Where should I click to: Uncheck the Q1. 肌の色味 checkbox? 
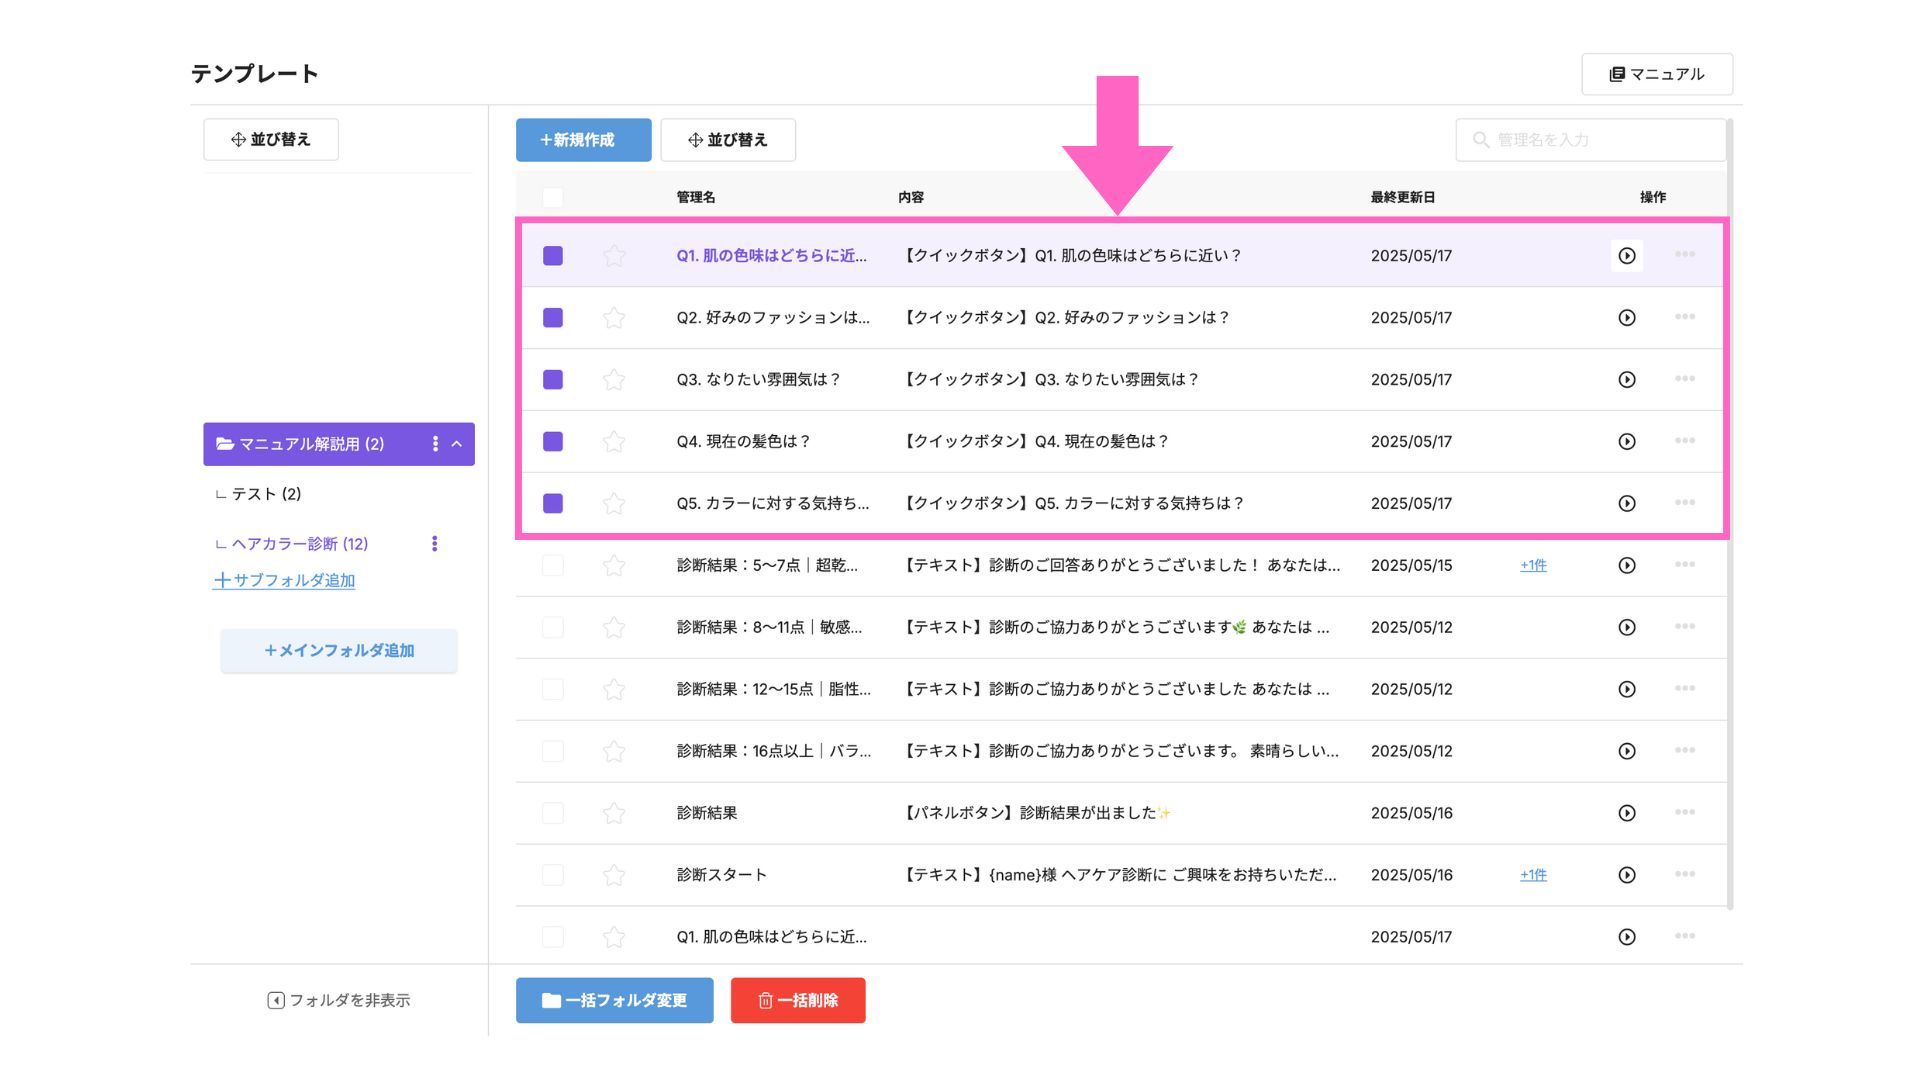pyautogui.click(x=553, y=256)
